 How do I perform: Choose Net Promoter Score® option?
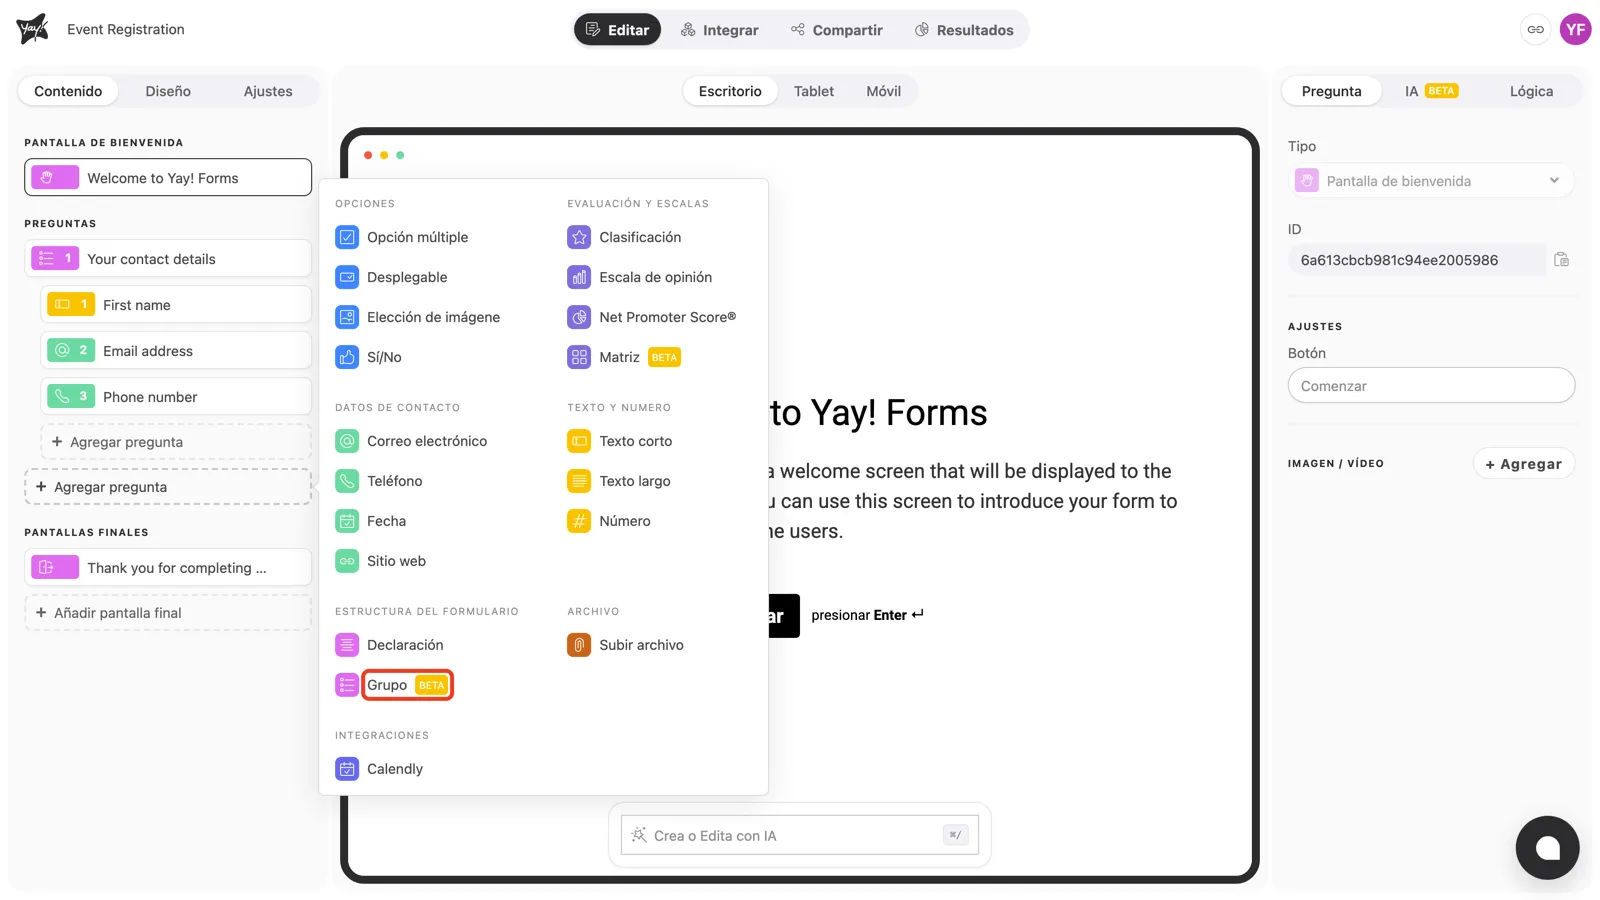pyautogui.click(x=651, y=317)
